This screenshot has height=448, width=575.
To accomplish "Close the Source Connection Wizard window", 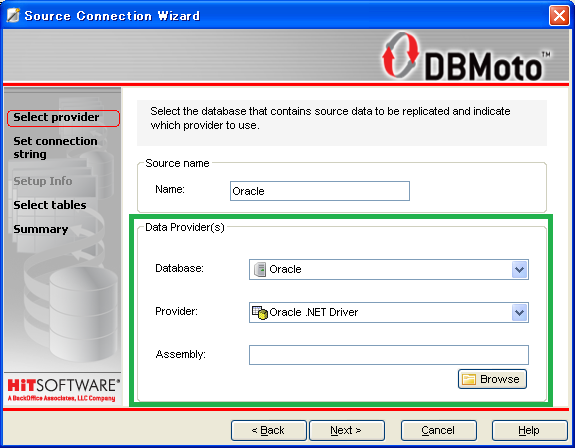I will click(559, 16).
